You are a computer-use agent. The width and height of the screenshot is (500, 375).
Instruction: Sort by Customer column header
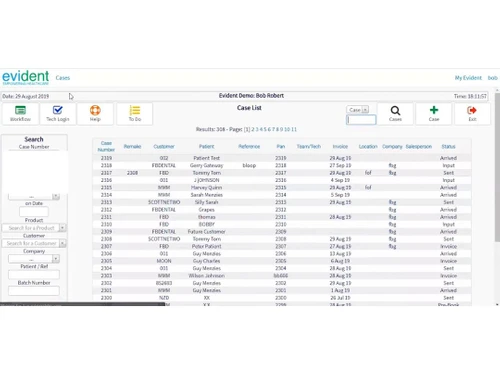click(164, 146)
